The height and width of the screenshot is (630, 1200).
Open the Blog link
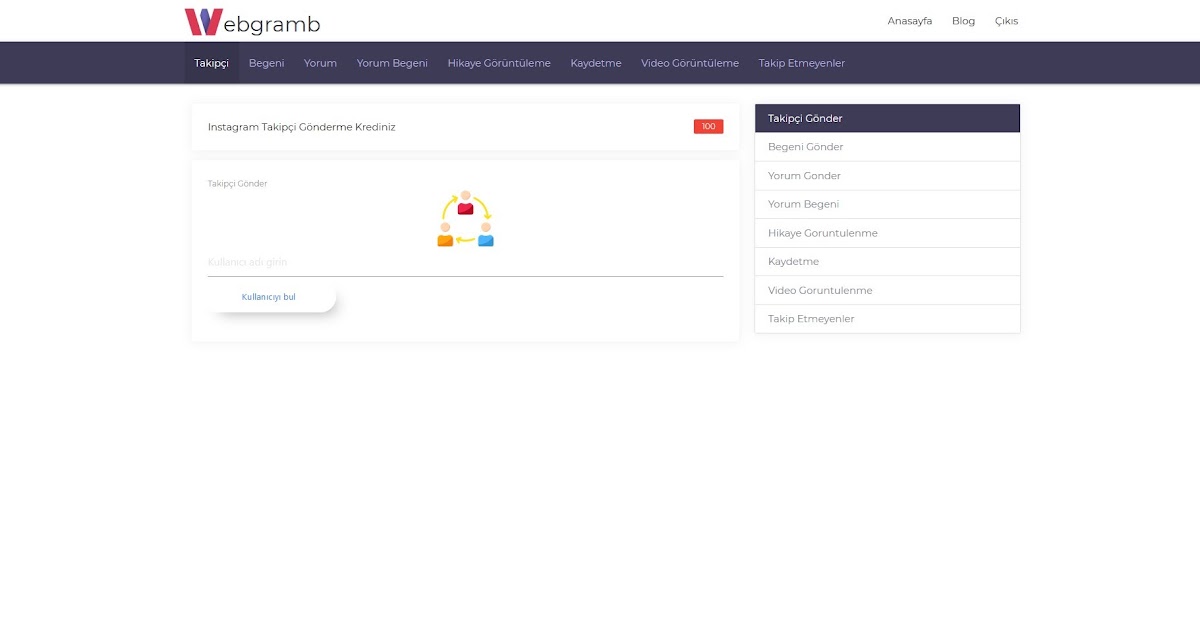click(963, 21)
